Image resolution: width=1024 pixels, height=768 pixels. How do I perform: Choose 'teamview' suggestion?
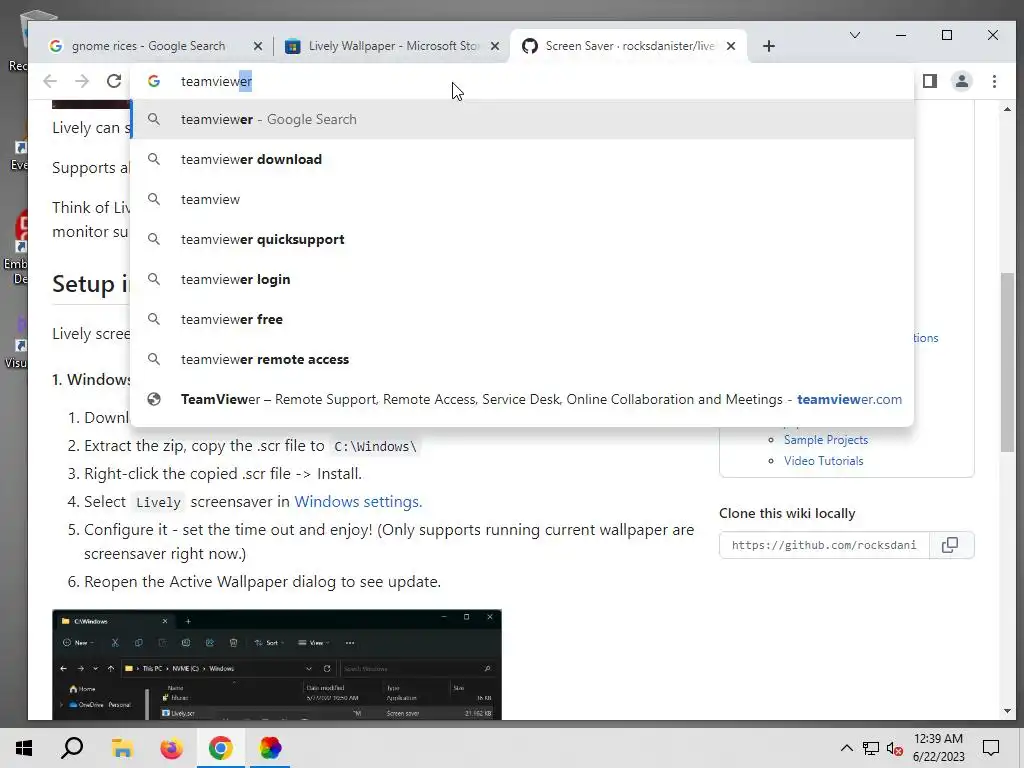coord(522,199)
